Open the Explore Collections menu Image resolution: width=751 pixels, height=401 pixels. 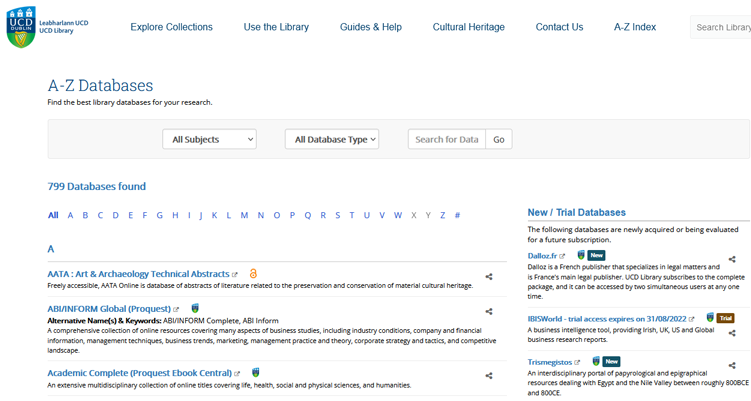click(171, 27)
